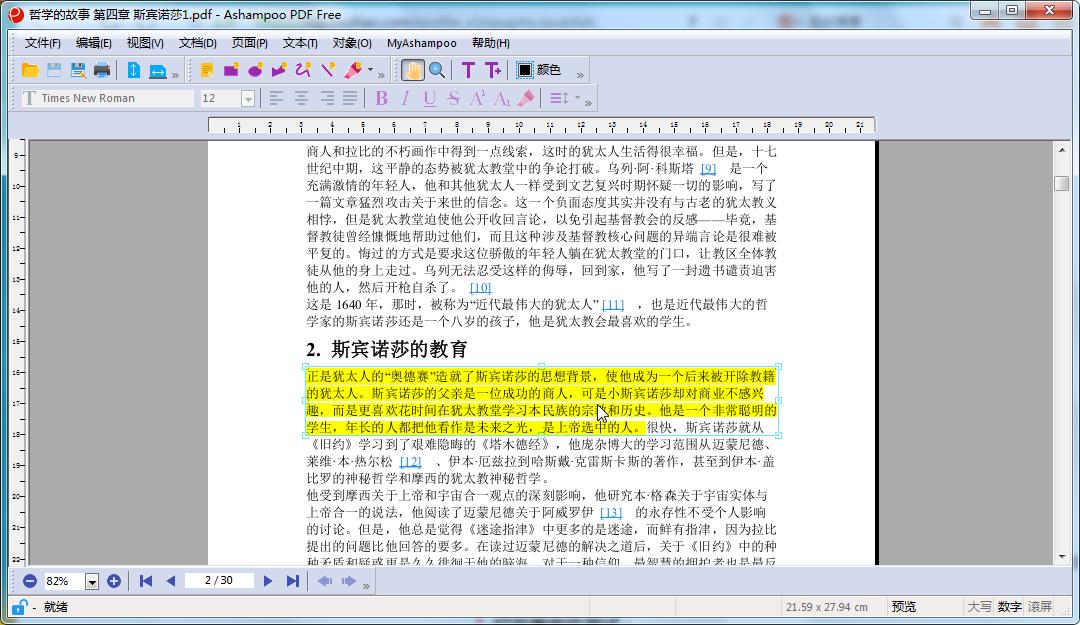The width and height of the screenshot is (1080, 625).
Task: Select the text edit tool (T)
Action: click(467, 68)
